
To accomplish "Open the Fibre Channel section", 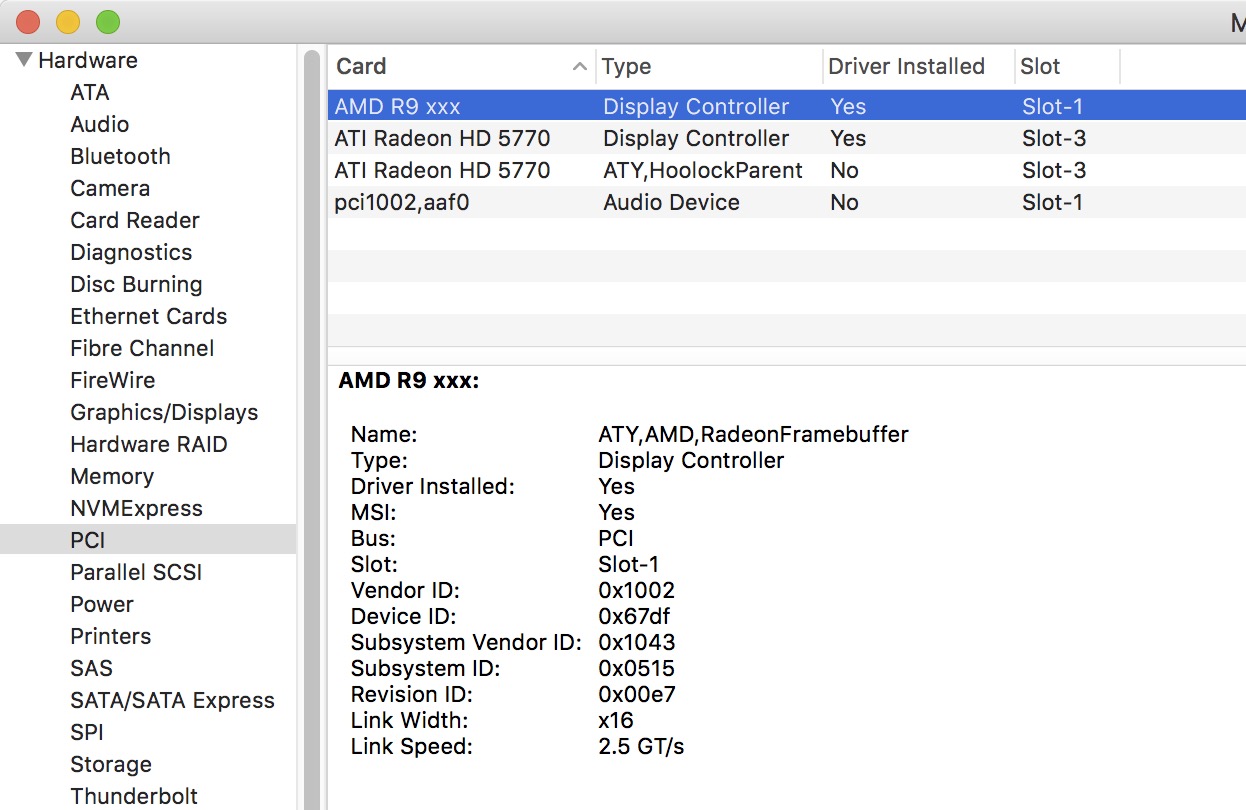I will [x=142, y=348].
